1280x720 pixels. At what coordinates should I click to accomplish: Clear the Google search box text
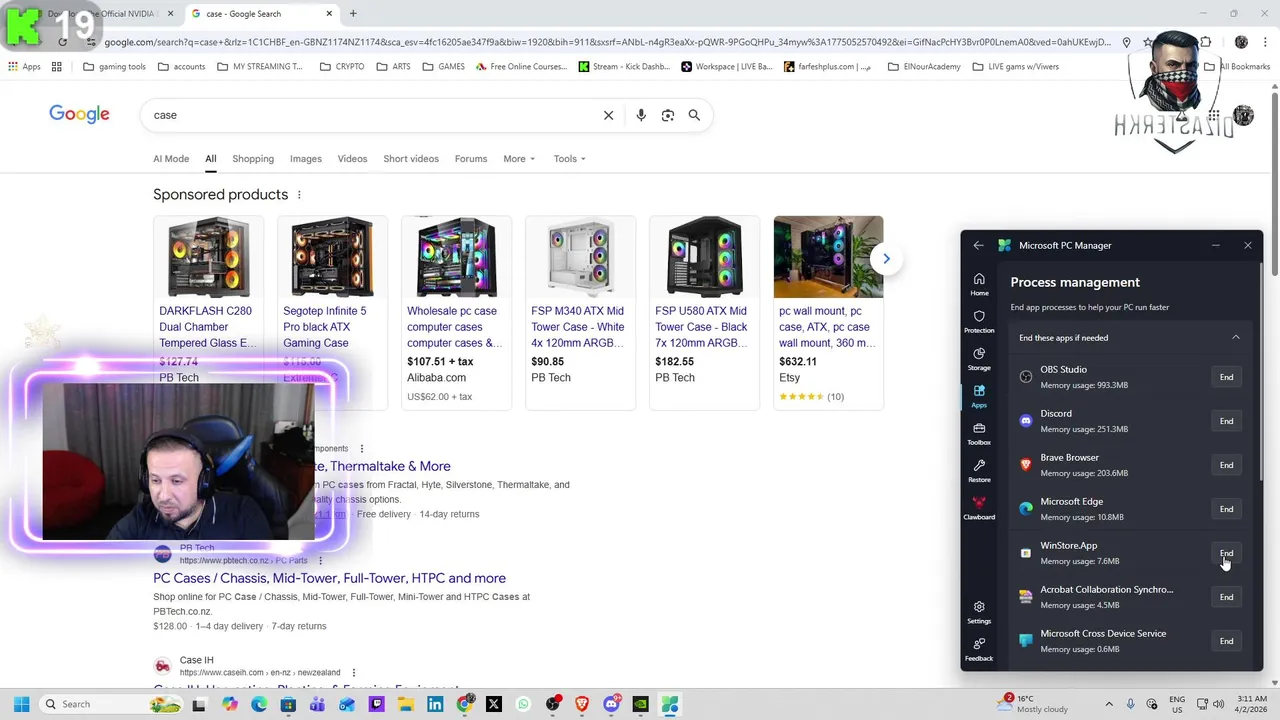pyautogui.click(x=608, y=115)
